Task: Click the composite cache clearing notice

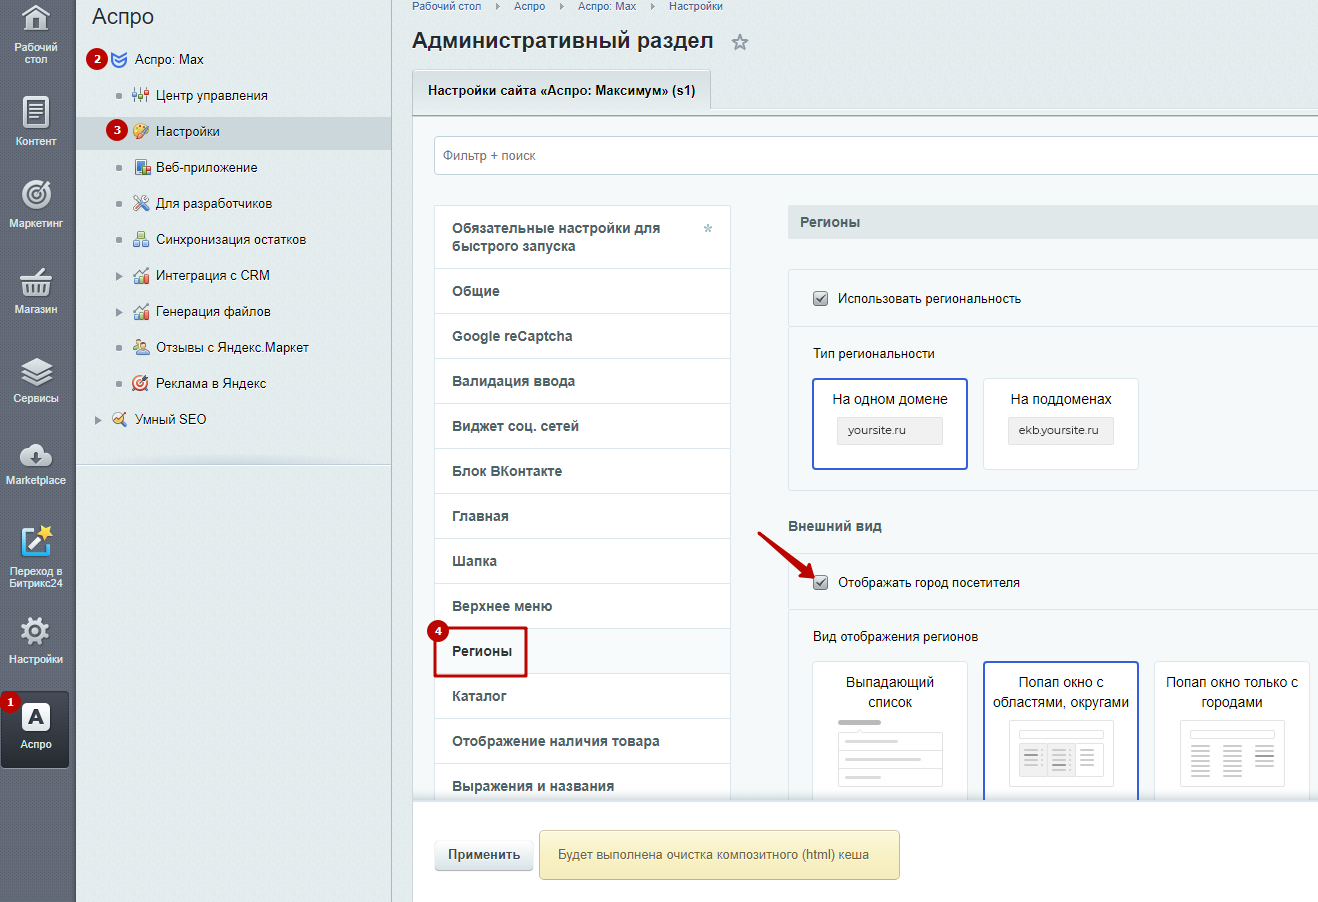Action: tap(719, 855)
